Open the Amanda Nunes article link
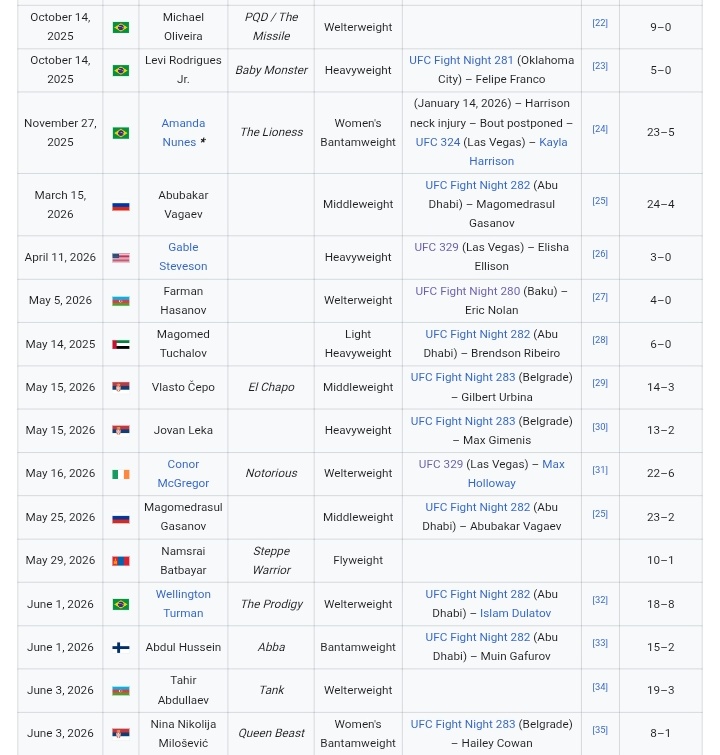This screenshot has width=720, height=755. [181, 132]
